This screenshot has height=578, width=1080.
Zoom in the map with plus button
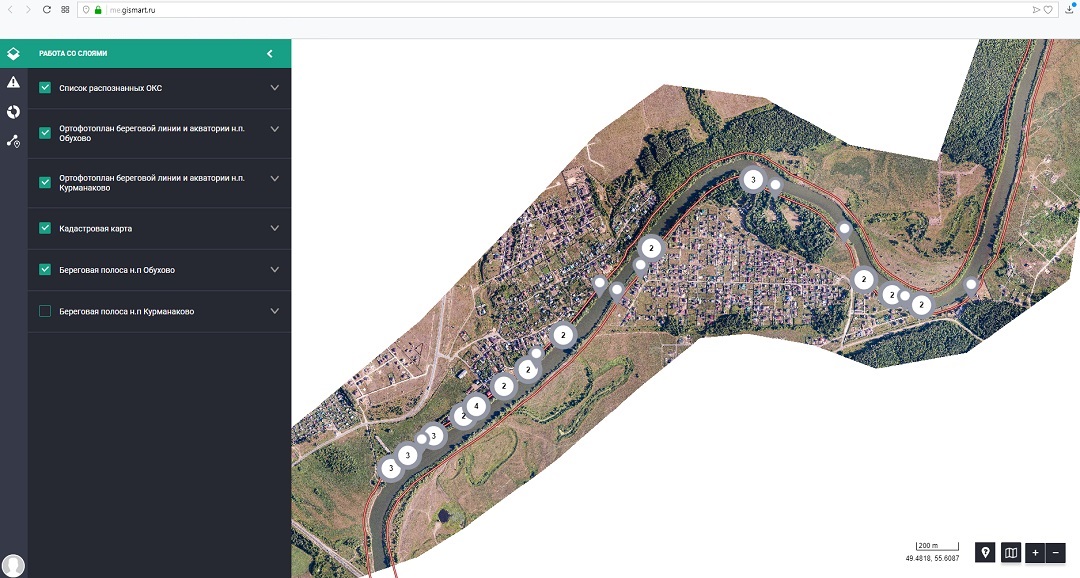click(x=1035, y=552)
